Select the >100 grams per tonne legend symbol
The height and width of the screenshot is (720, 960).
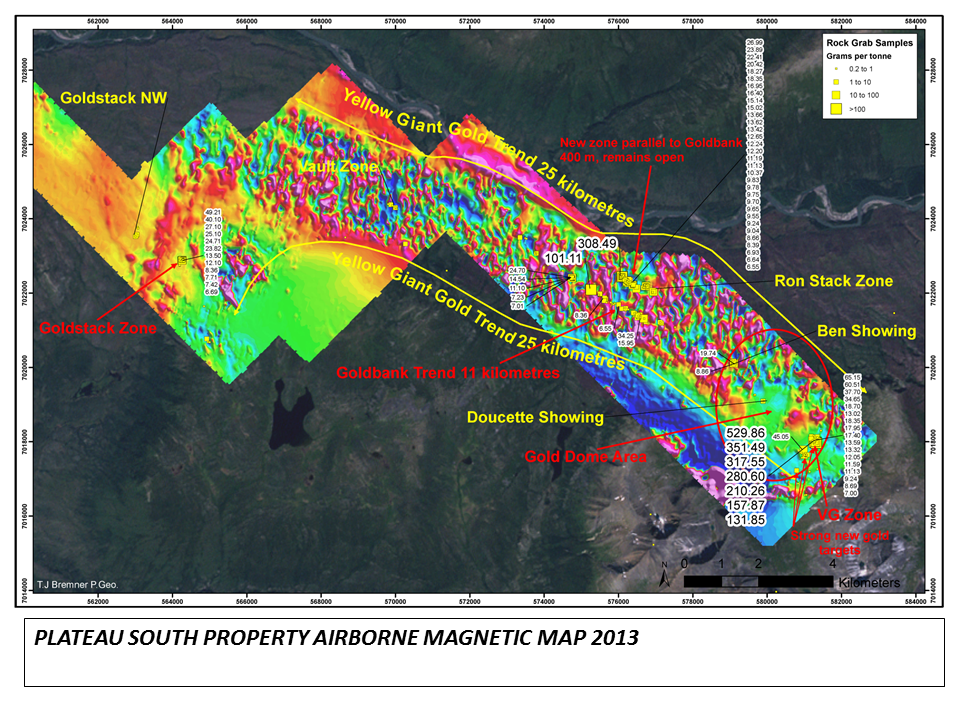[x=836, y=108]
